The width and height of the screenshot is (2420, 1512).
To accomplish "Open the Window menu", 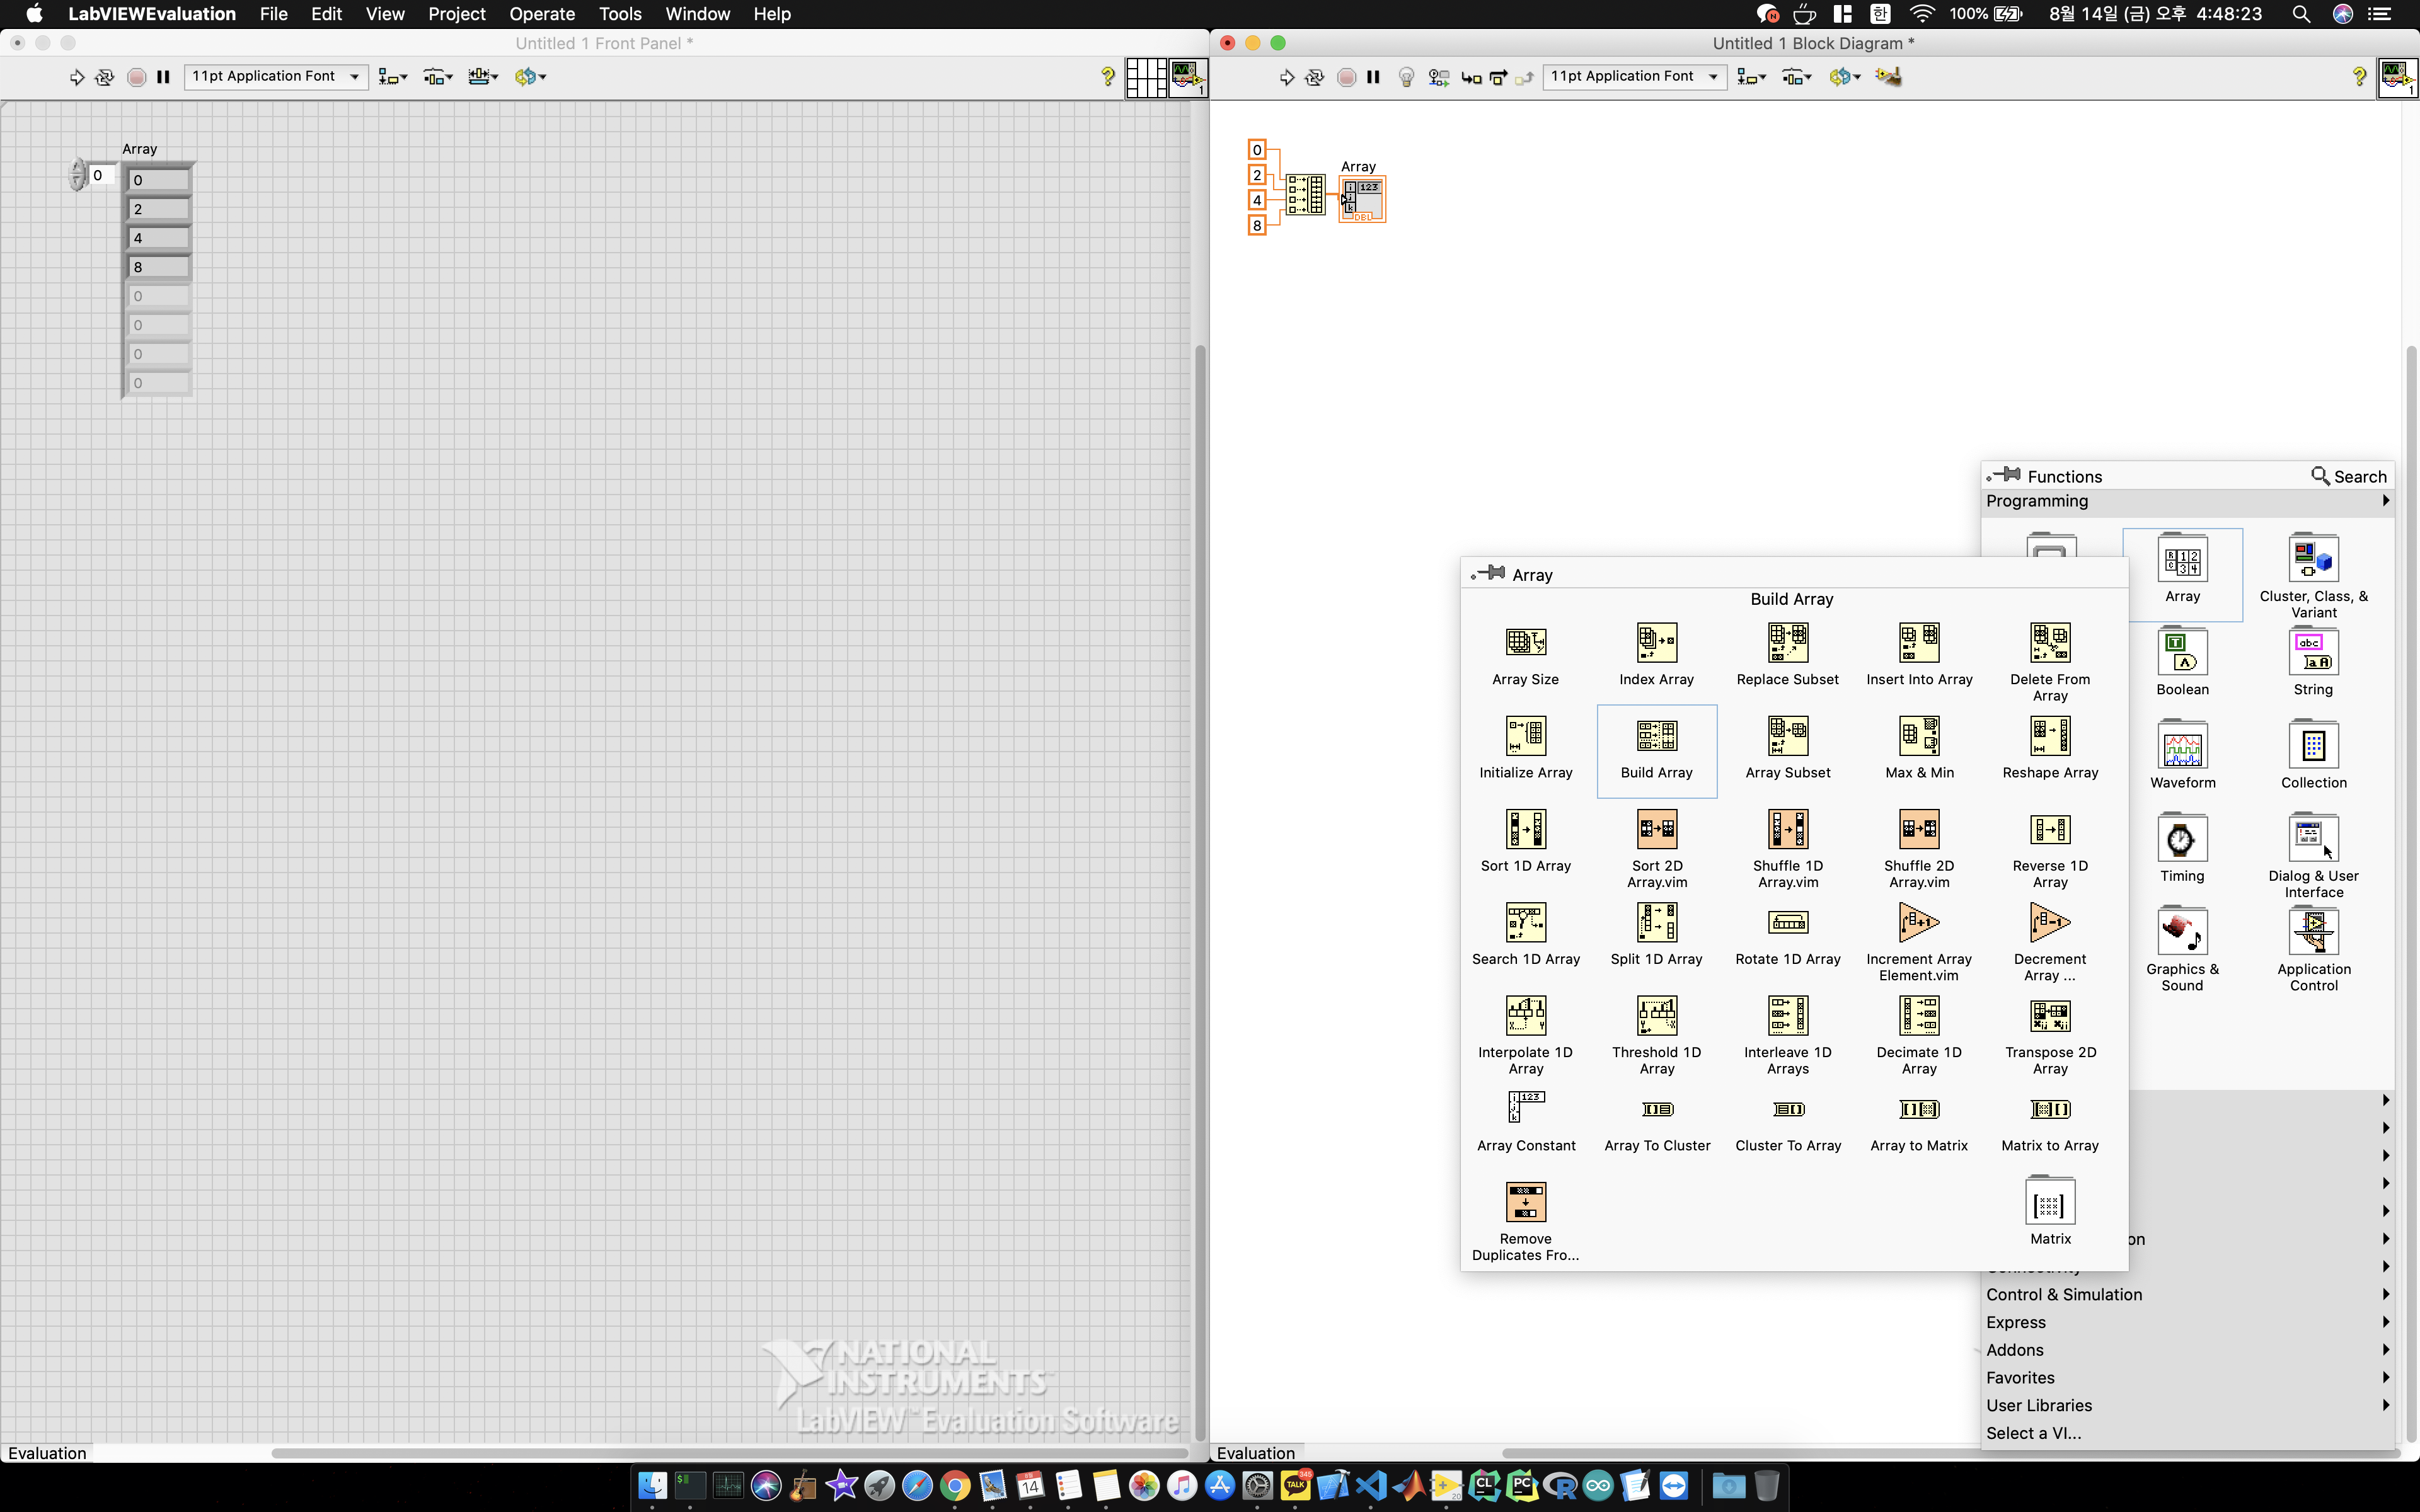I will (x=697, y=14).
